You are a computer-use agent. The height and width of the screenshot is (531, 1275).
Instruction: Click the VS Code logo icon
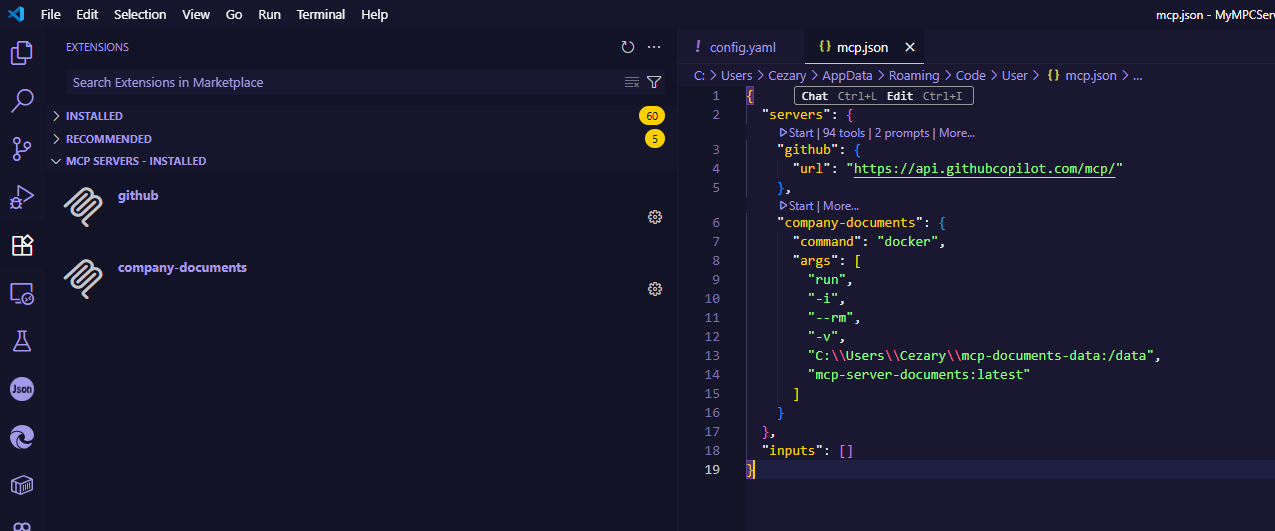click(15, 15)
